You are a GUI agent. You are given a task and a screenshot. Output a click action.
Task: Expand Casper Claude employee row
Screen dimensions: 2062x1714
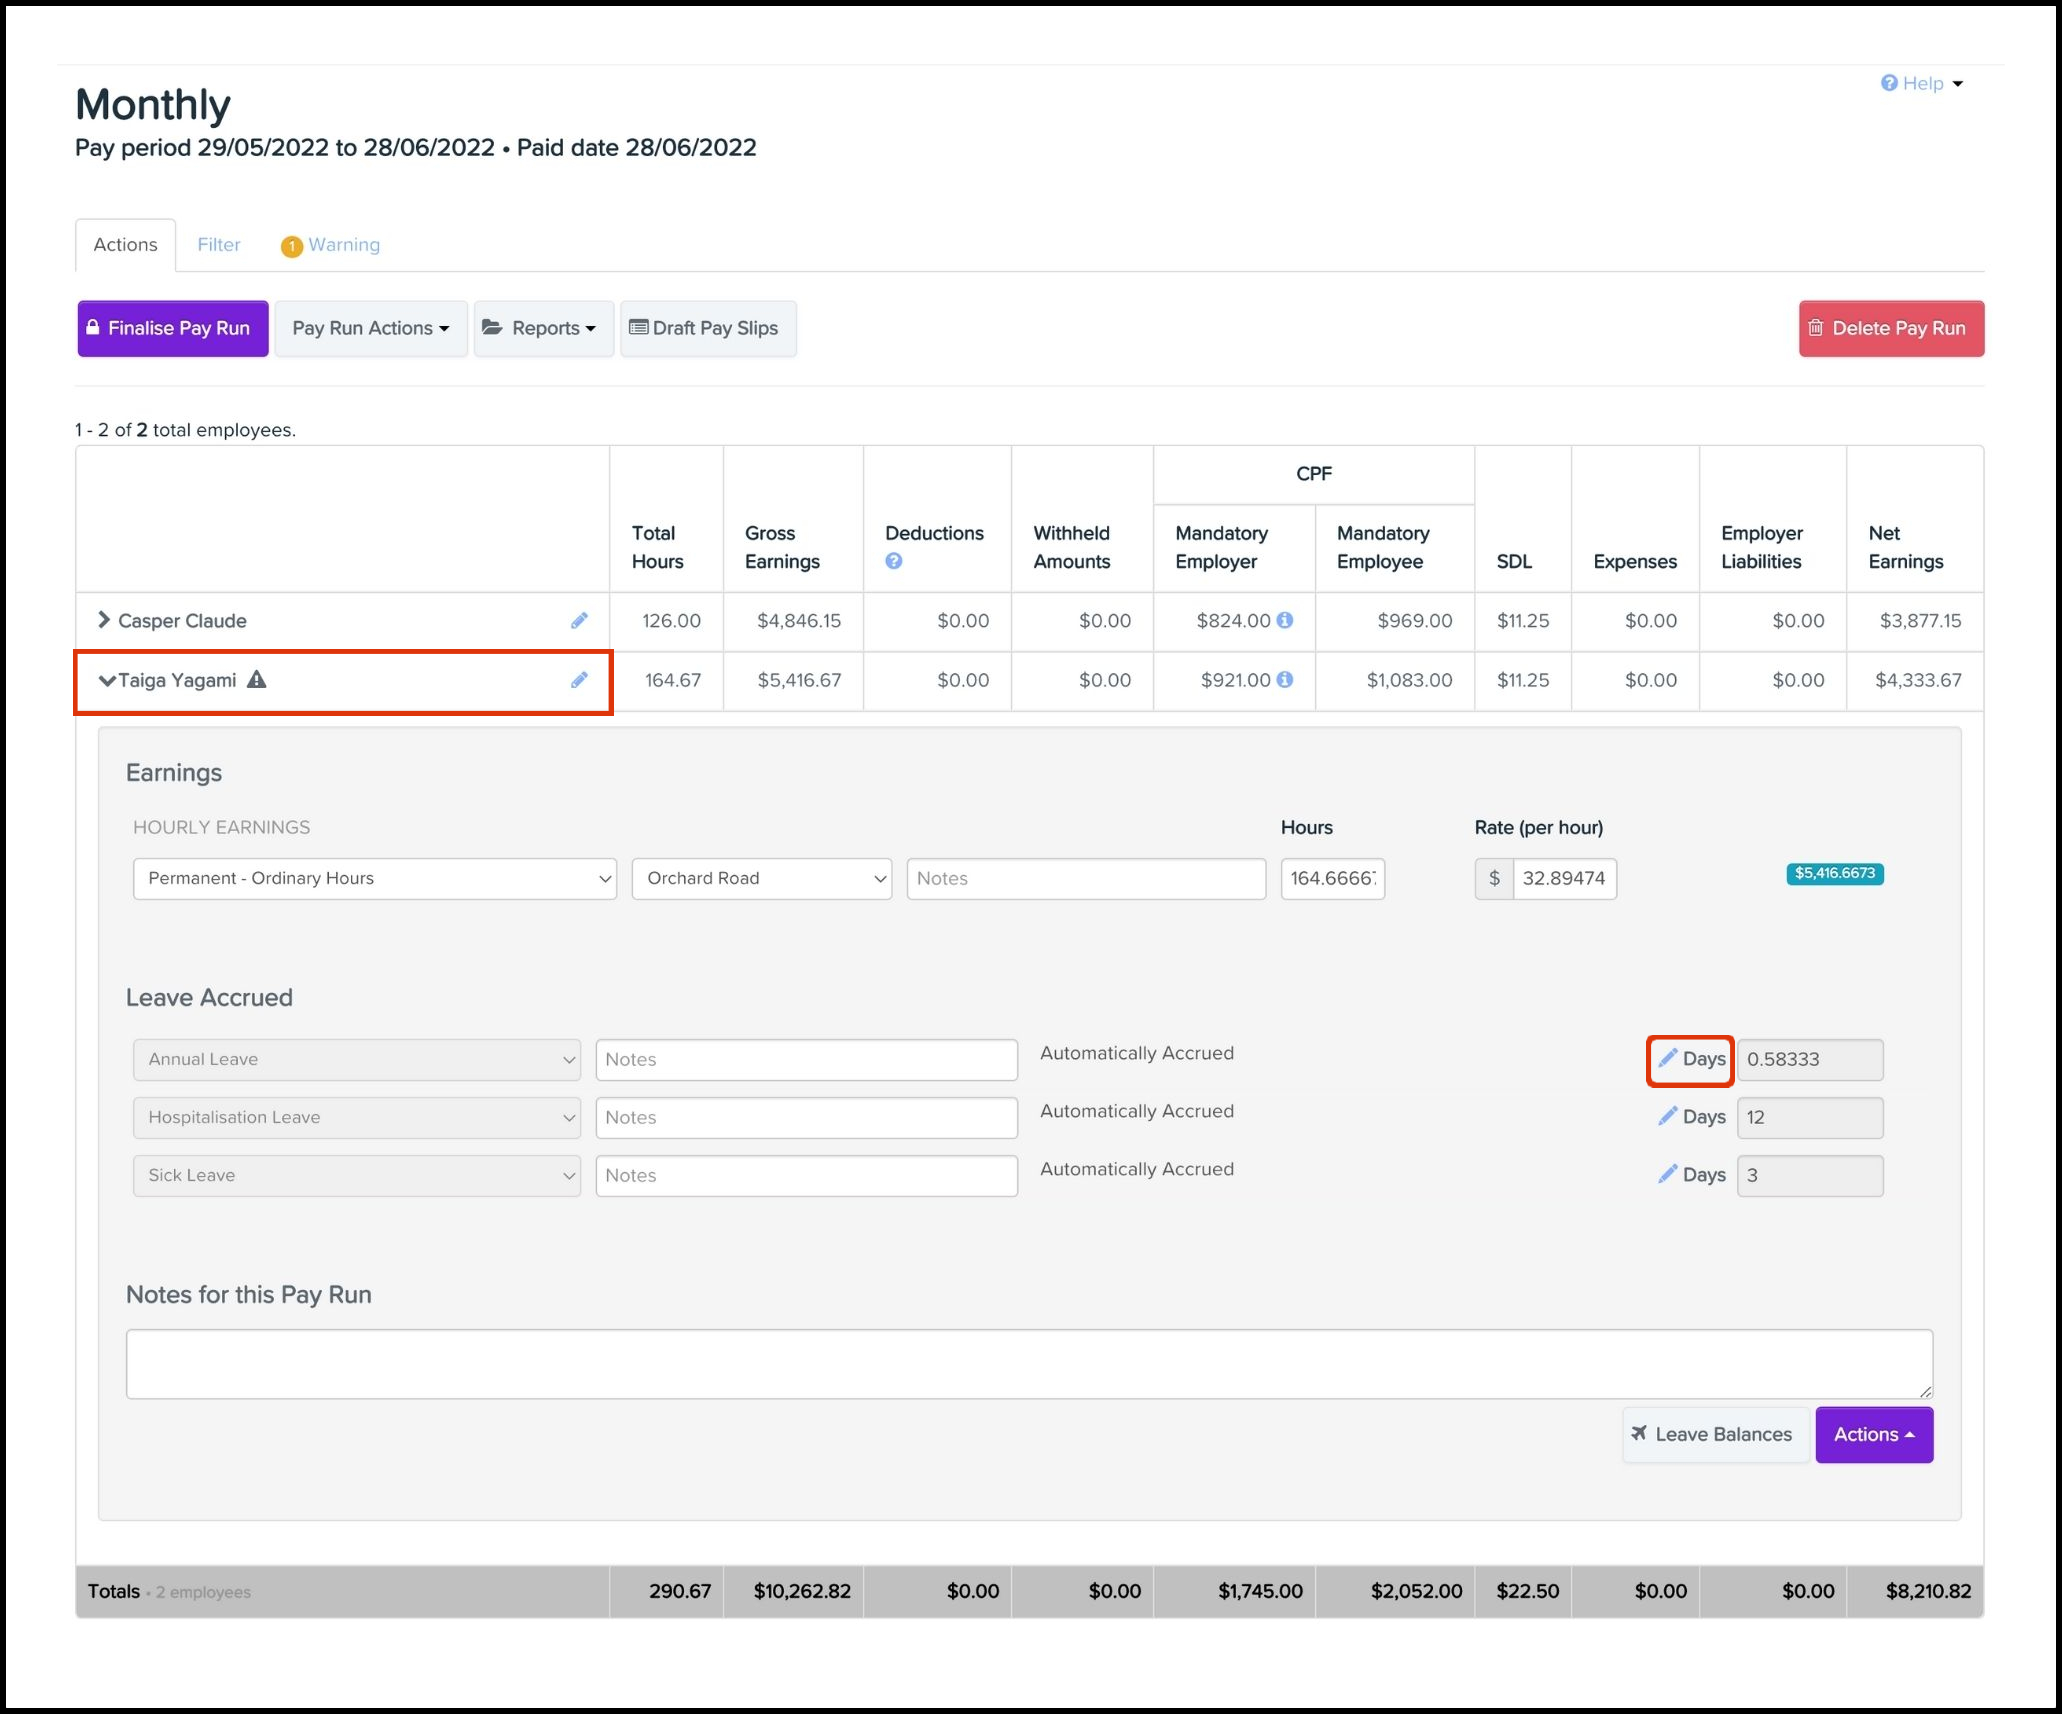pos(104,620)
